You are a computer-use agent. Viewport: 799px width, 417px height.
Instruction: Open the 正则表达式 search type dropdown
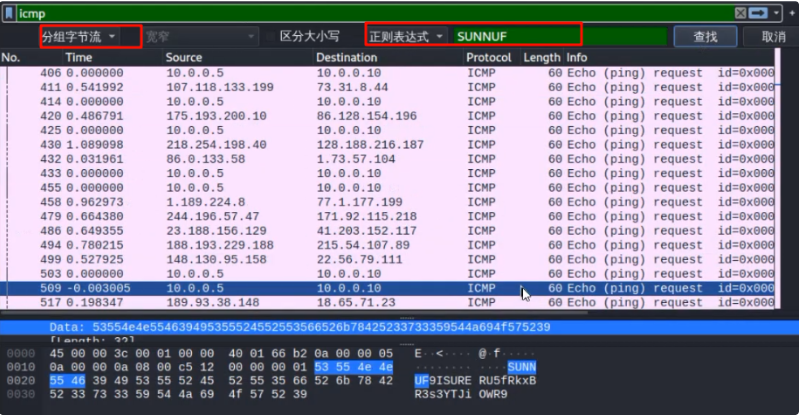(406, 37)
